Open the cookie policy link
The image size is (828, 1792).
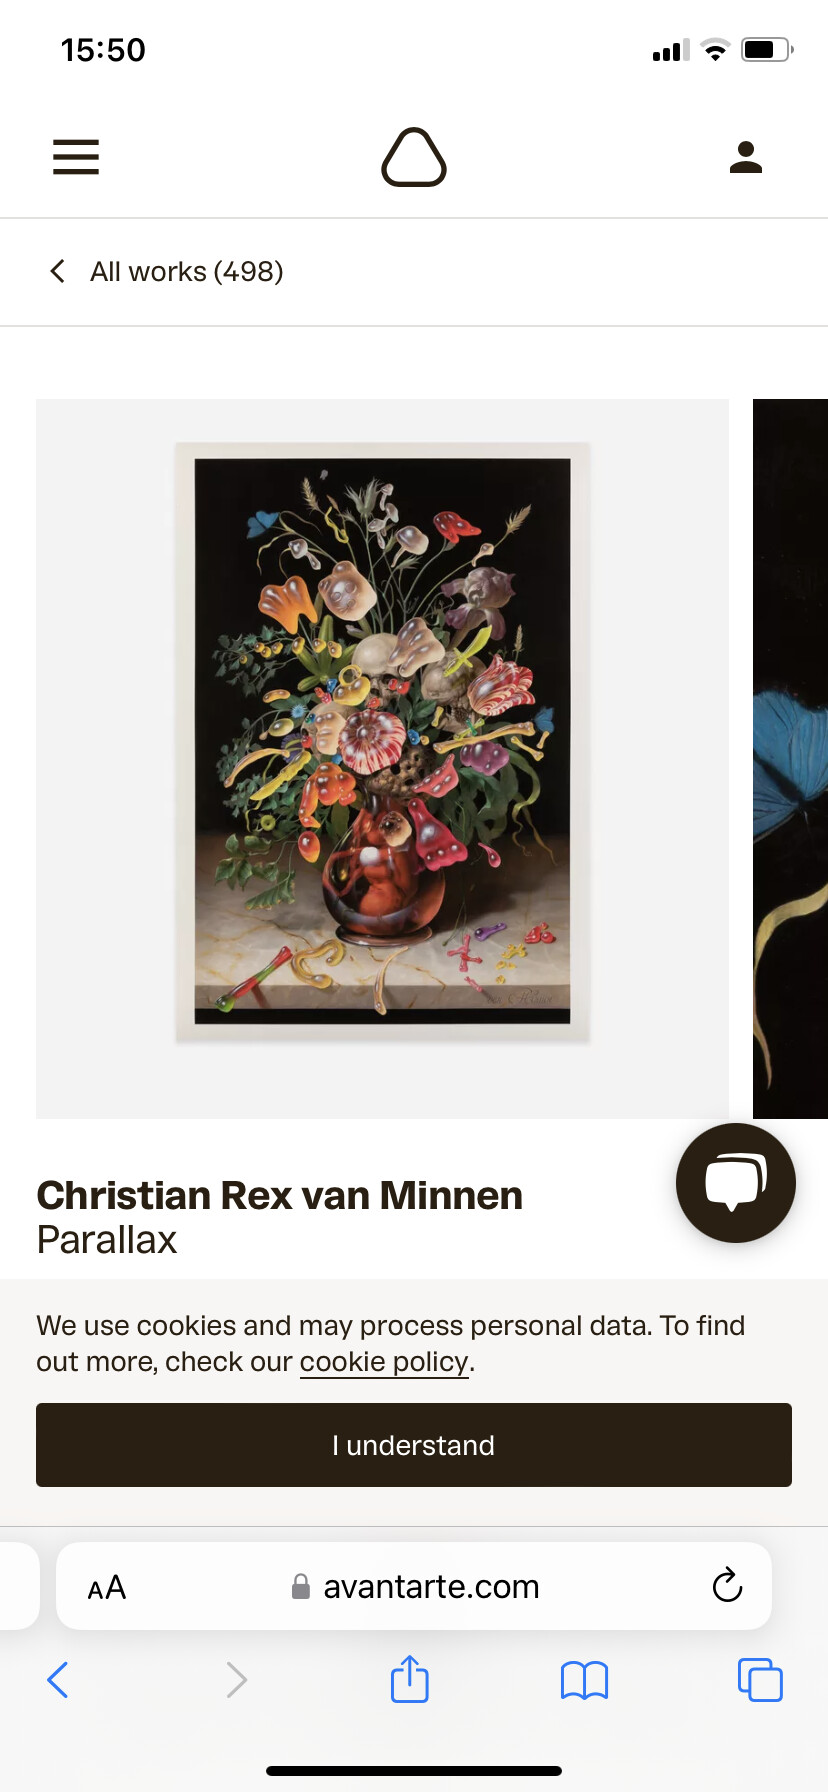(384, 1362)
